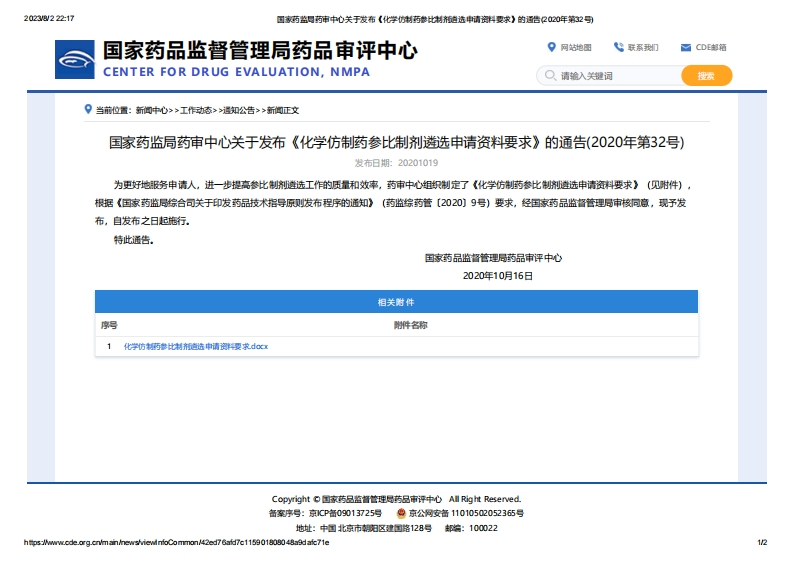This screenshot has width=793, height=561.
Task: Download 化学仿制药参比制剂遴选申请资料要求.docx attachment
Action: [196, 346]
